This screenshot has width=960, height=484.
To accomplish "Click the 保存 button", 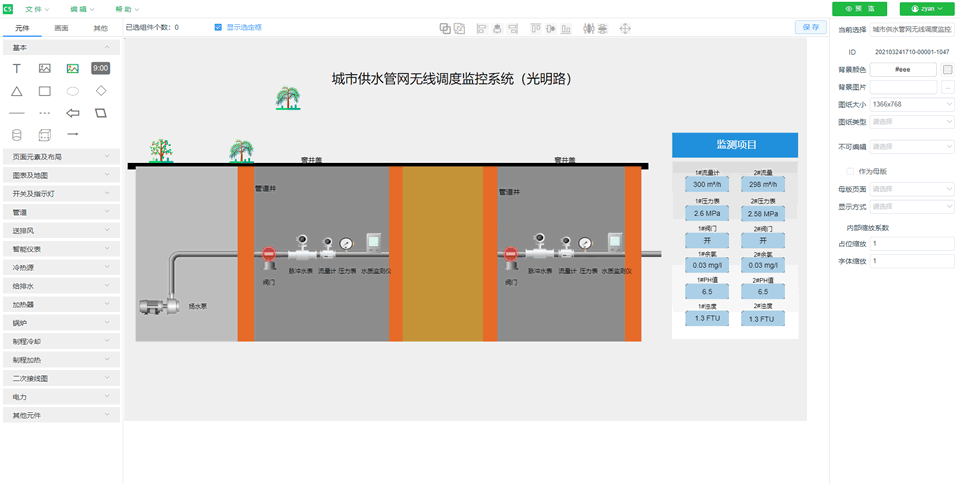I will coord(811,27).
